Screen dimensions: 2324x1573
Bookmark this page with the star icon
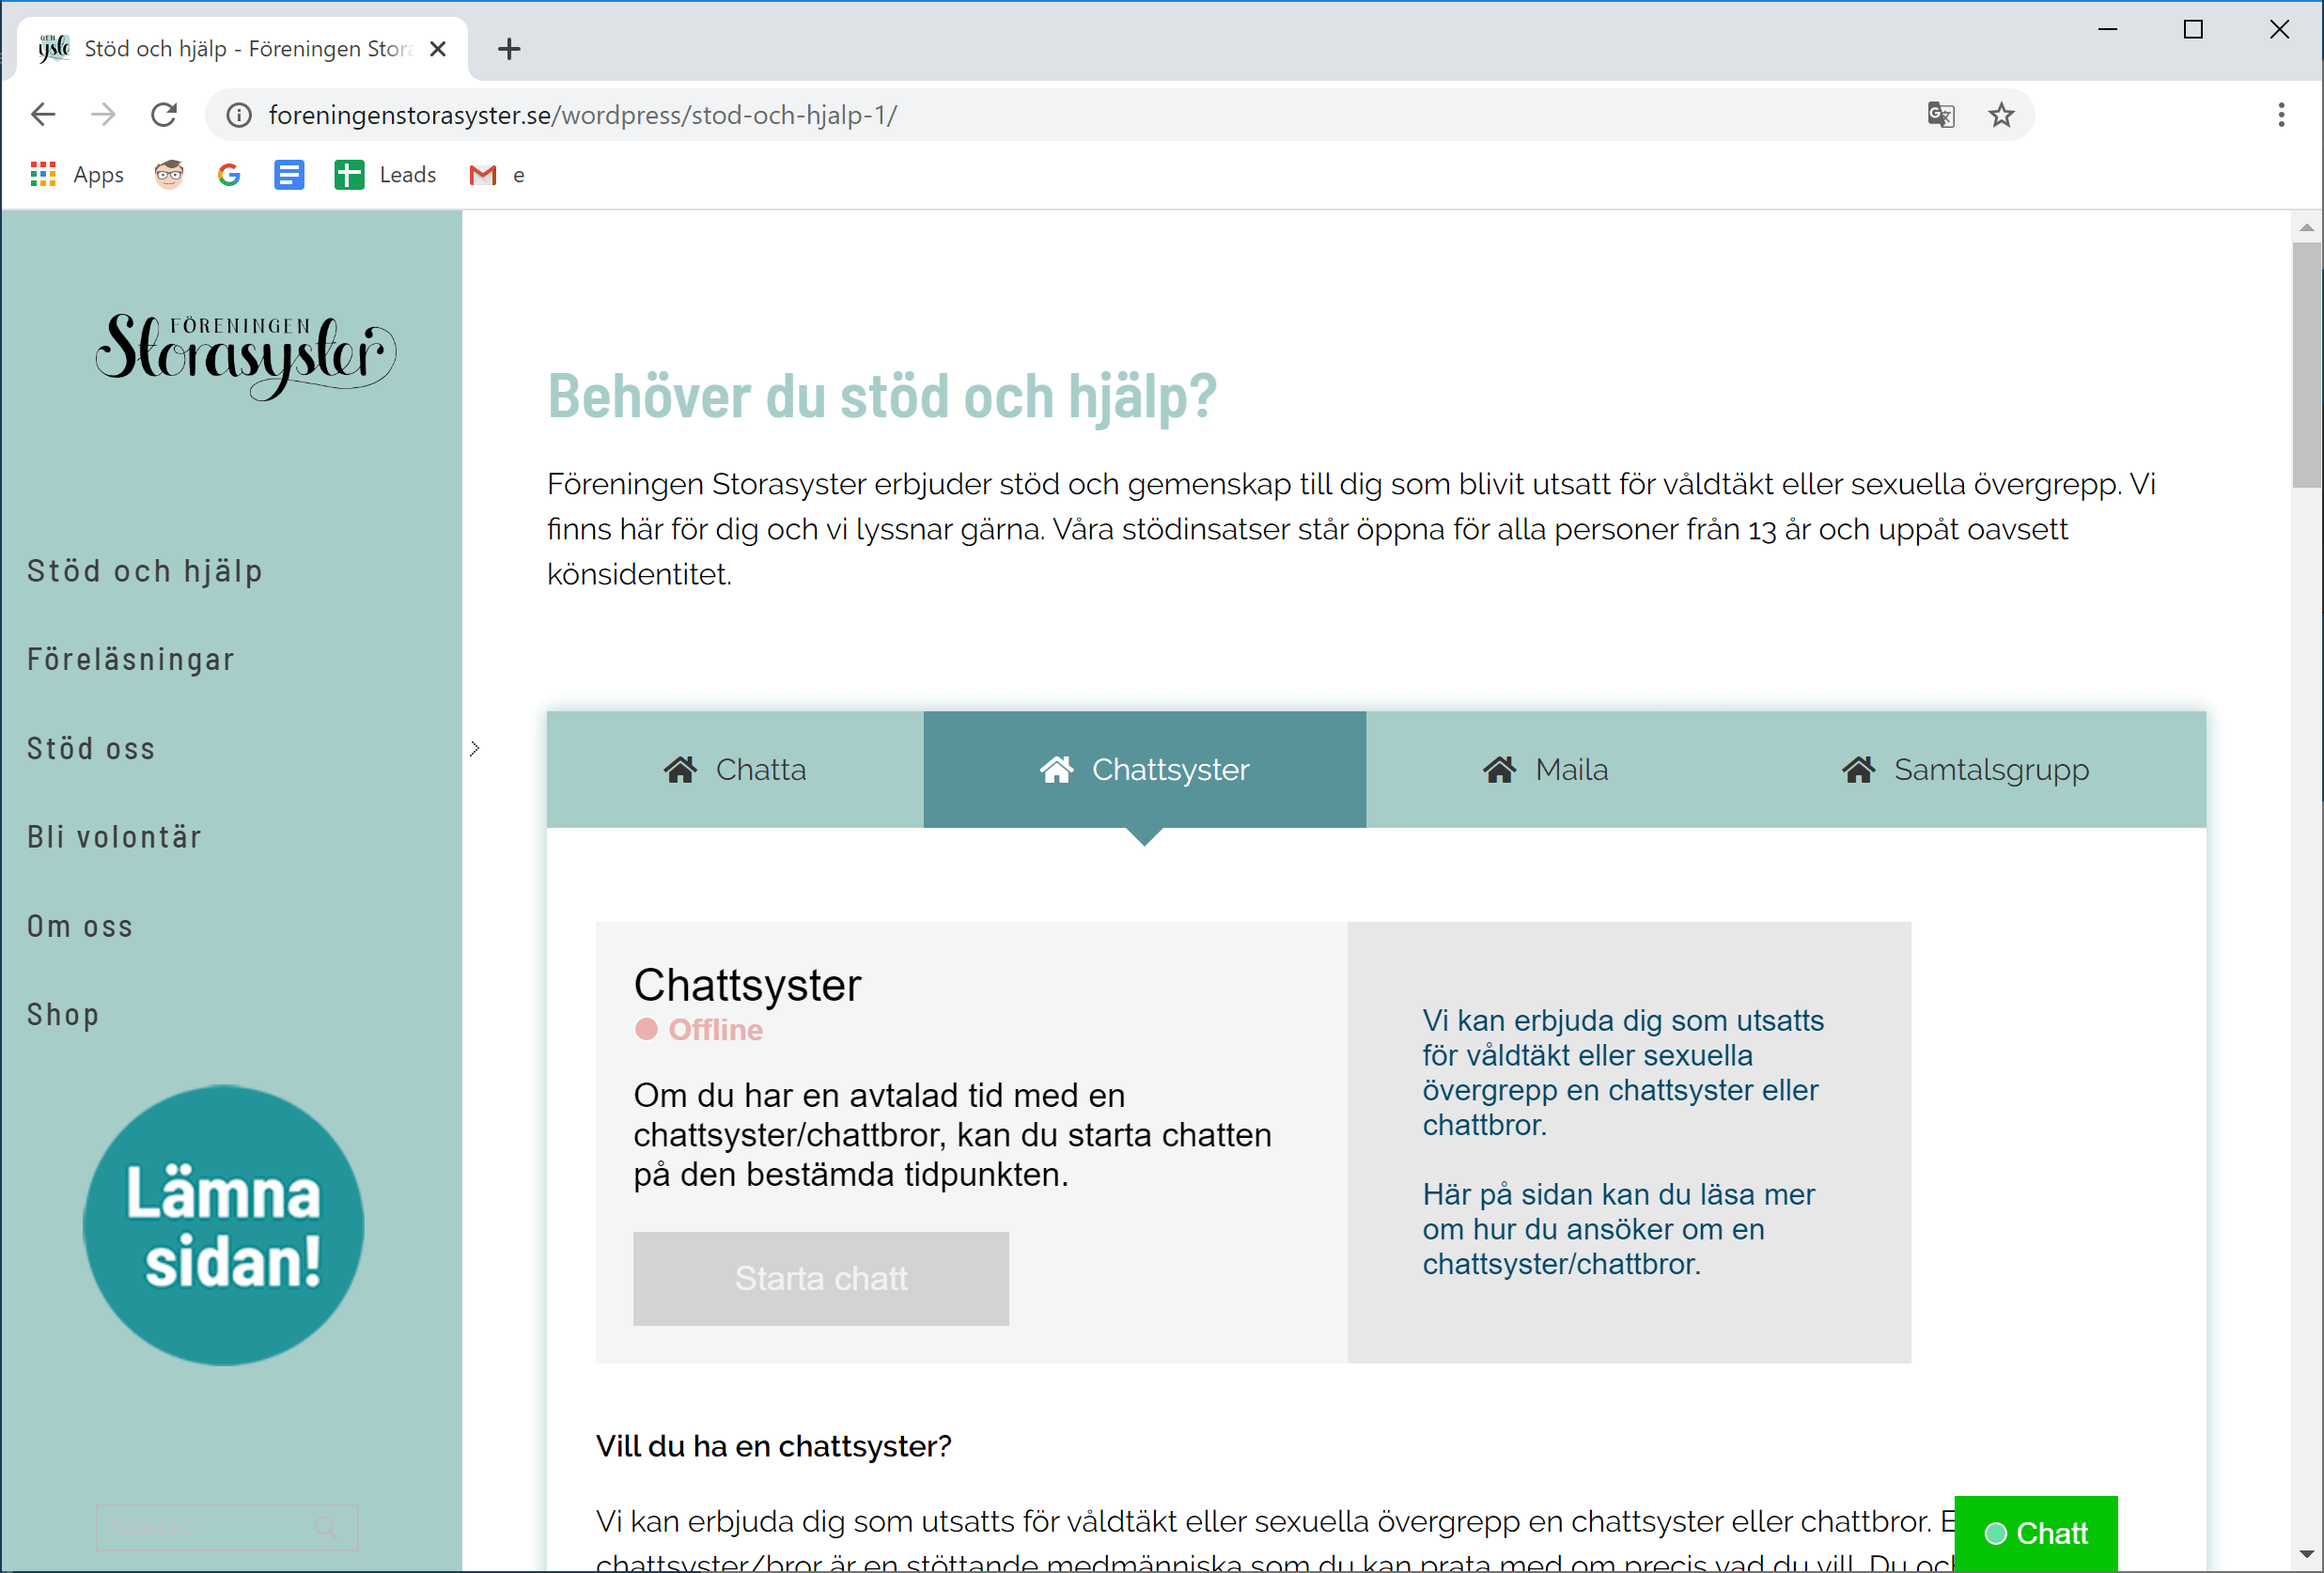2001,115
